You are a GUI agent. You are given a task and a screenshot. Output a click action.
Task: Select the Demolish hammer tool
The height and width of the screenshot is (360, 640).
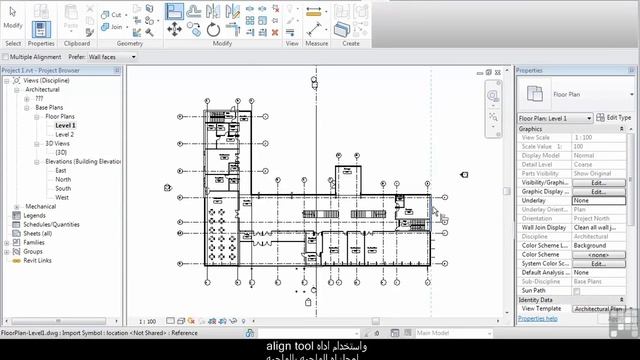(149, 33)
